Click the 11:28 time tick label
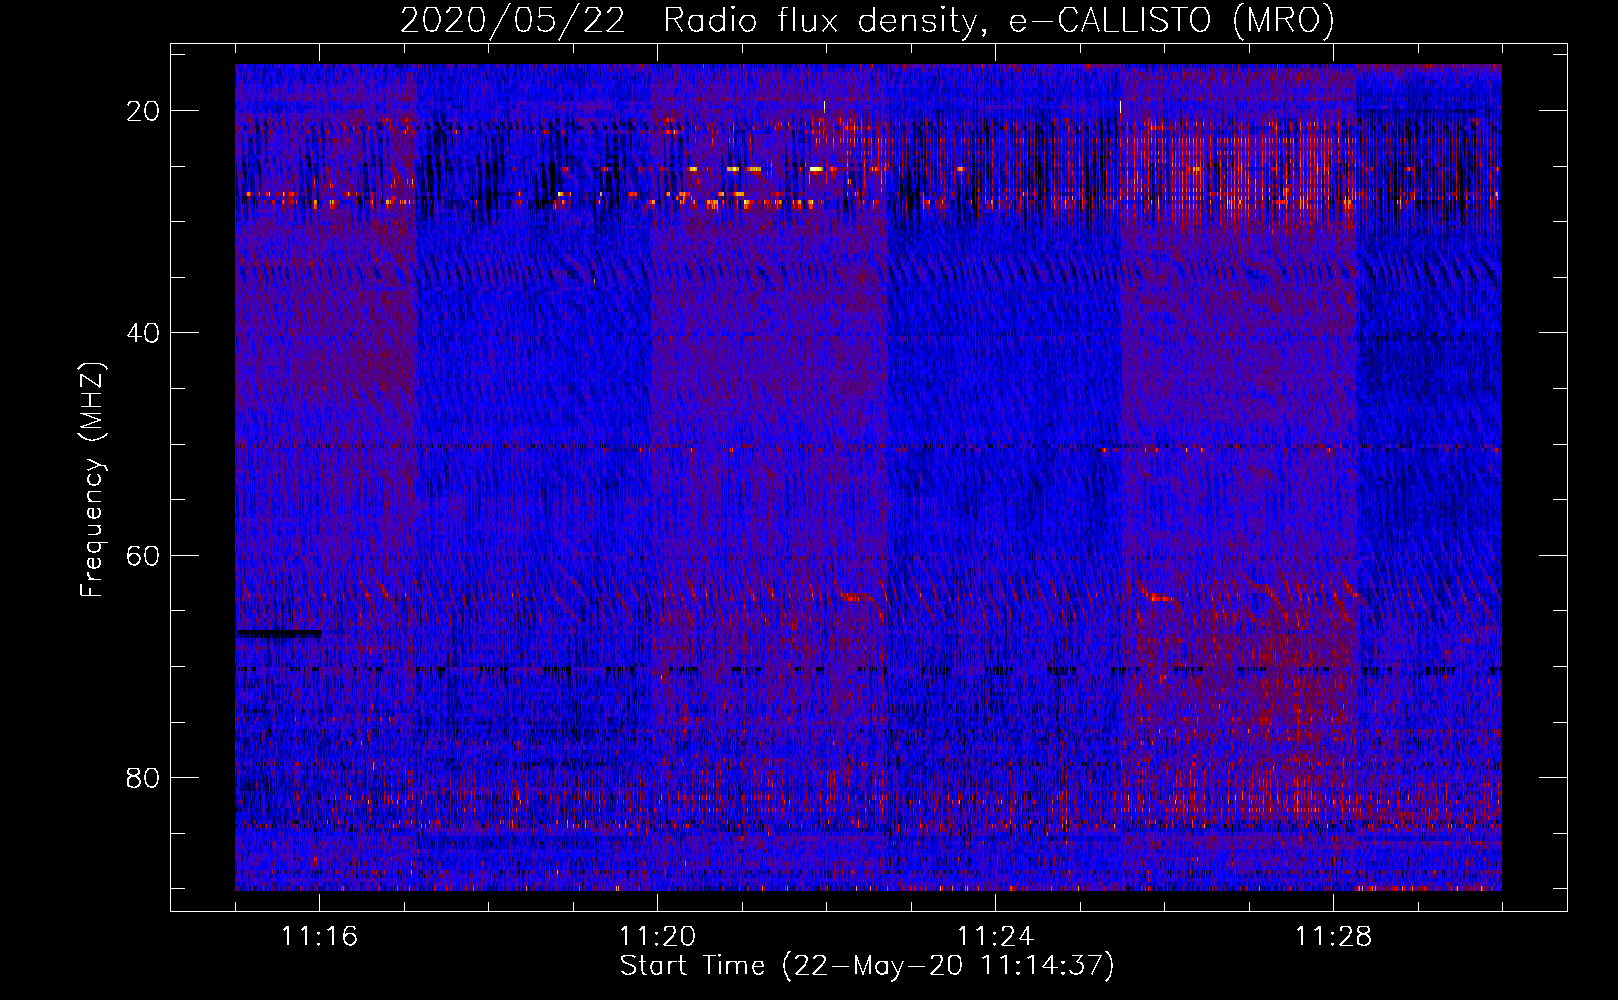 coord(1333,936)
